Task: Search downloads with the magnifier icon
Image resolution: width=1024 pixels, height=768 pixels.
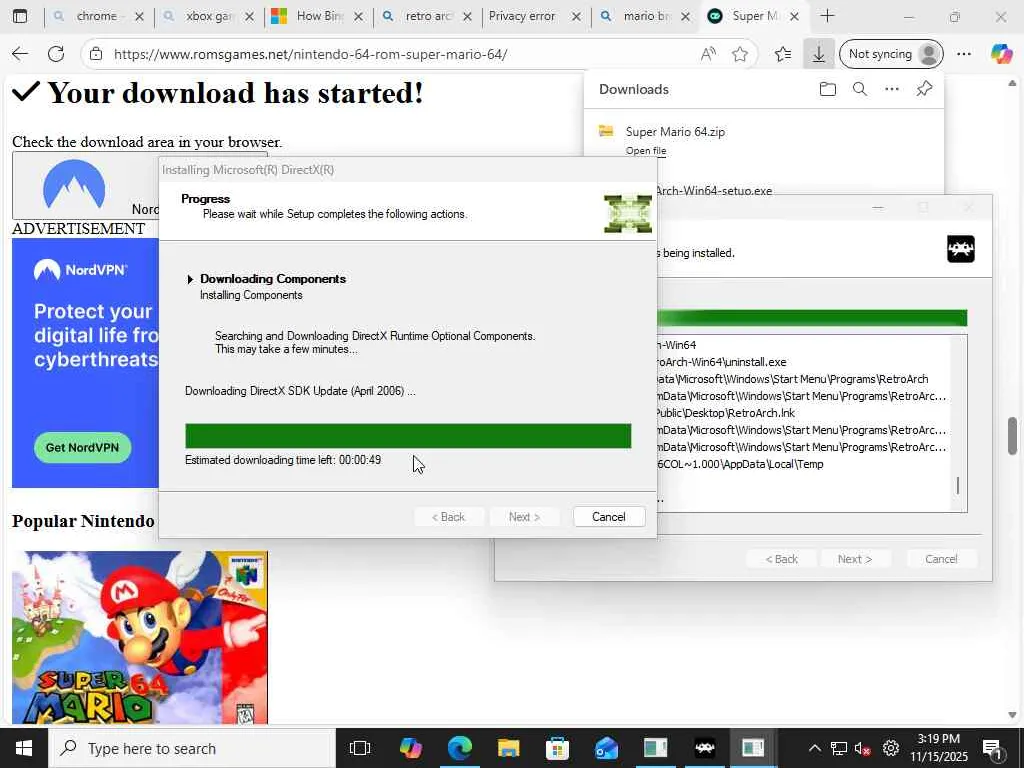Action: coord(860,89)
